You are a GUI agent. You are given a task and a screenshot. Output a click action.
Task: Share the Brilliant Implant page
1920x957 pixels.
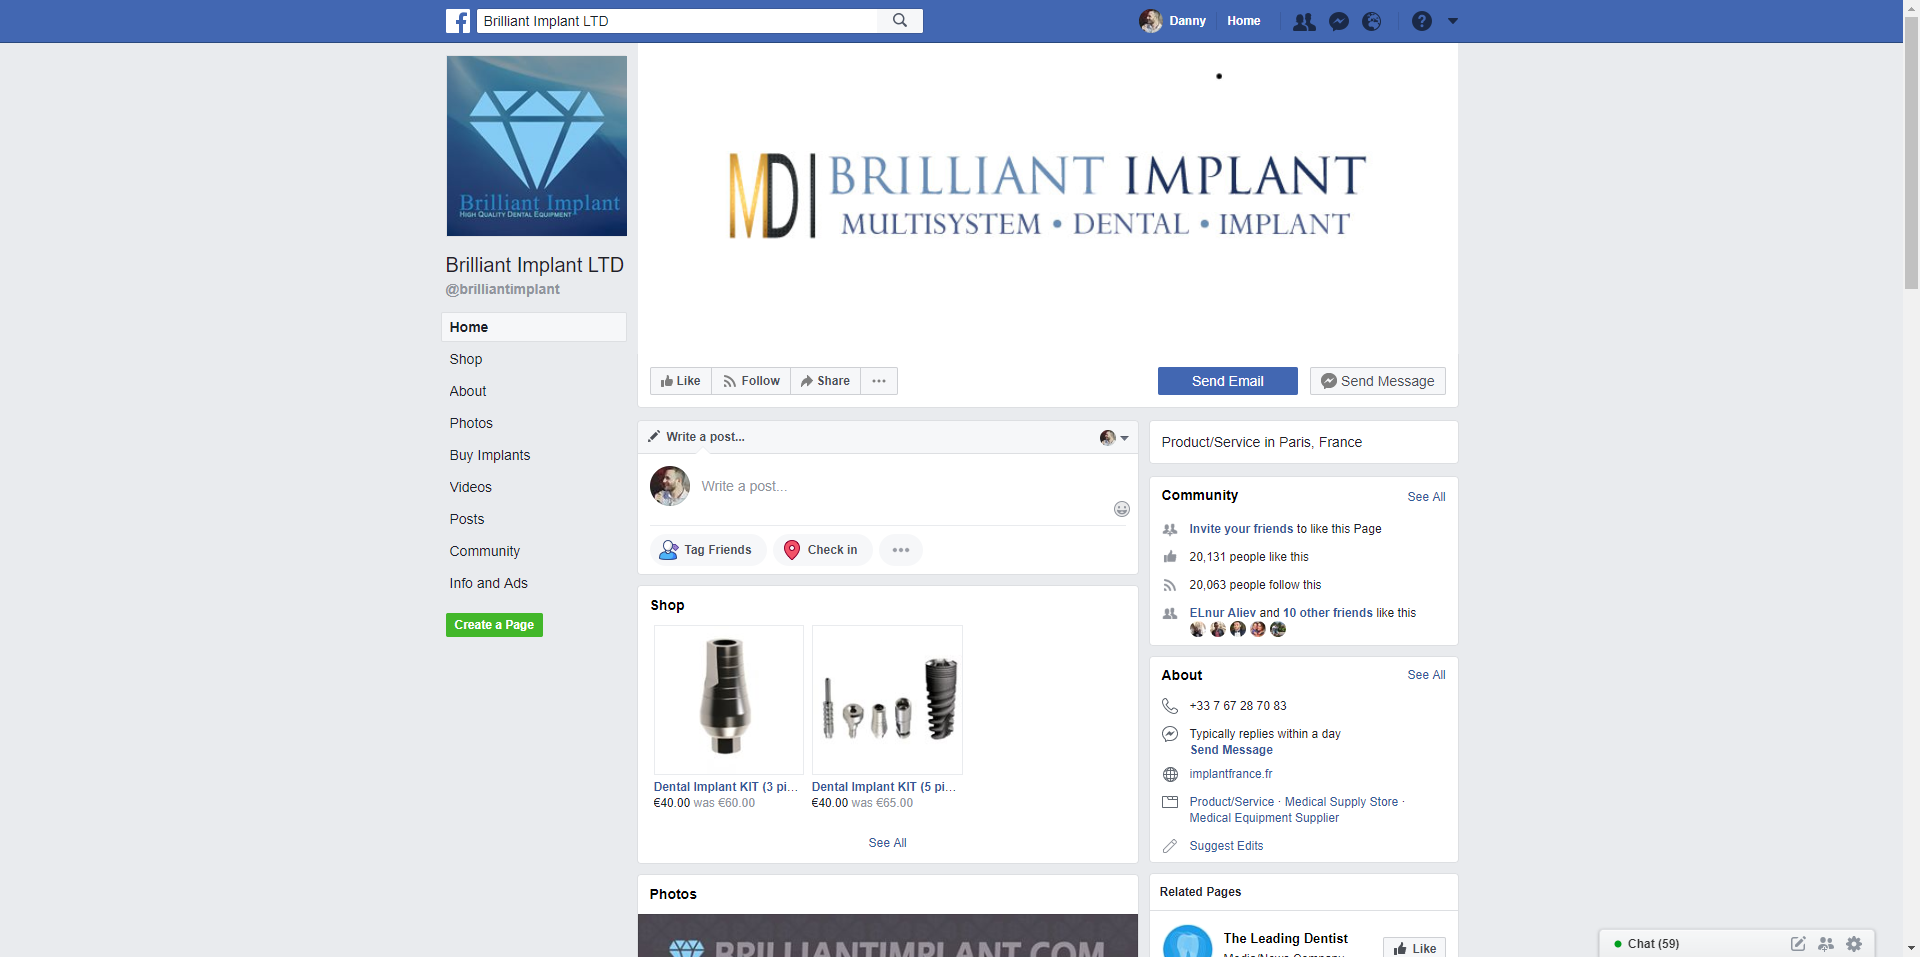[x=825, y=381]
